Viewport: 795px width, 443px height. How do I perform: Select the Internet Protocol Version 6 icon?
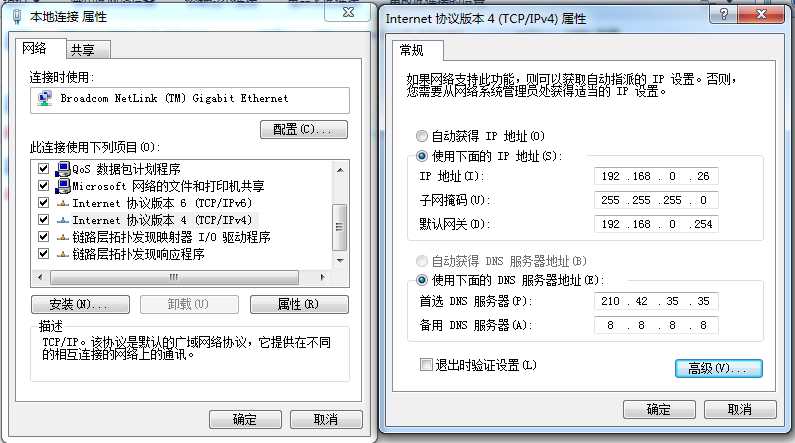63,204
